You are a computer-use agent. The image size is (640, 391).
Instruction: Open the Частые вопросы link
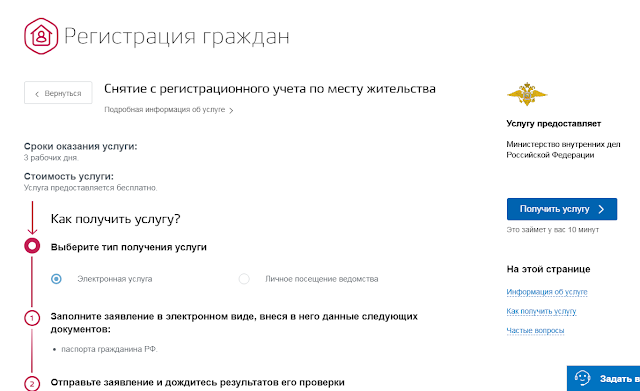pos(535,330)
